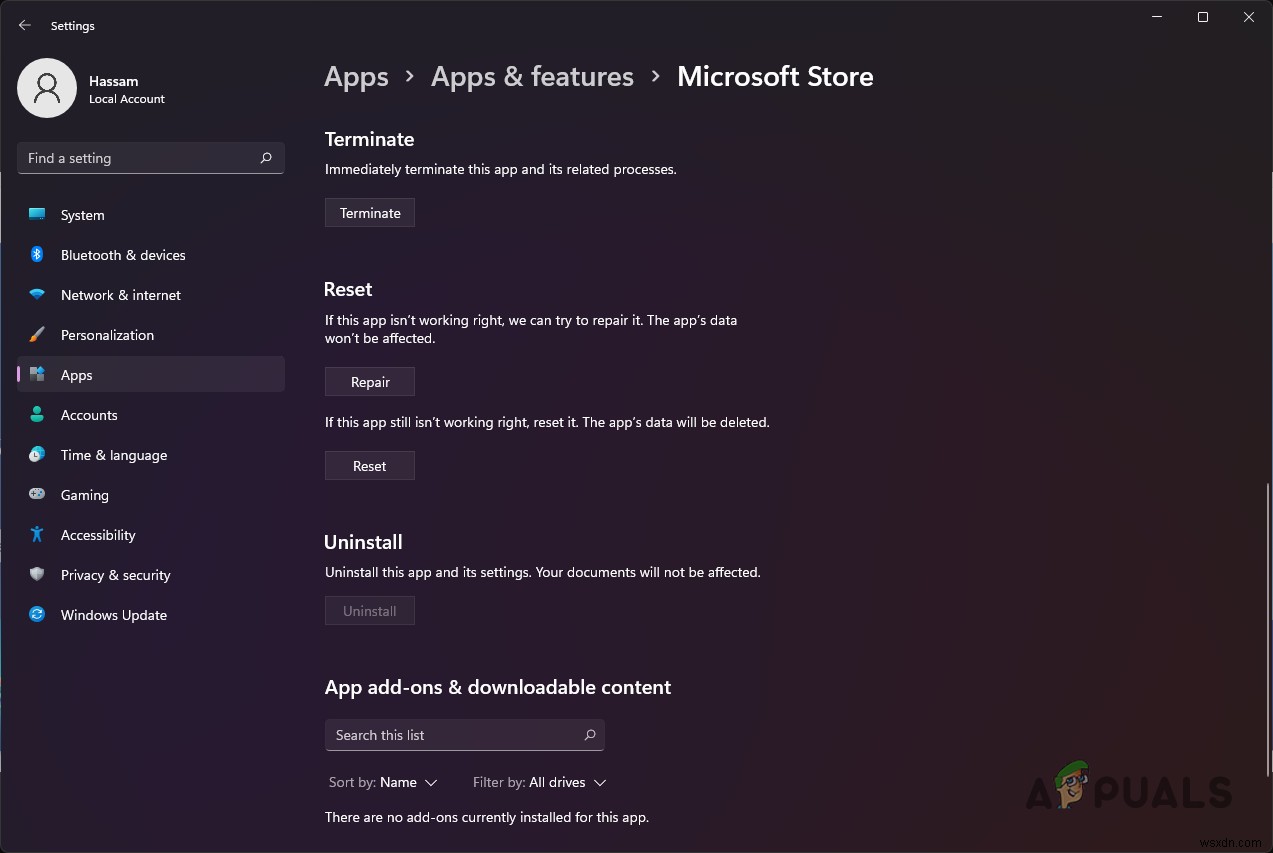
Task: Click the Personalization brush icon
Action: pyautogui.click(x=37, y=334)
